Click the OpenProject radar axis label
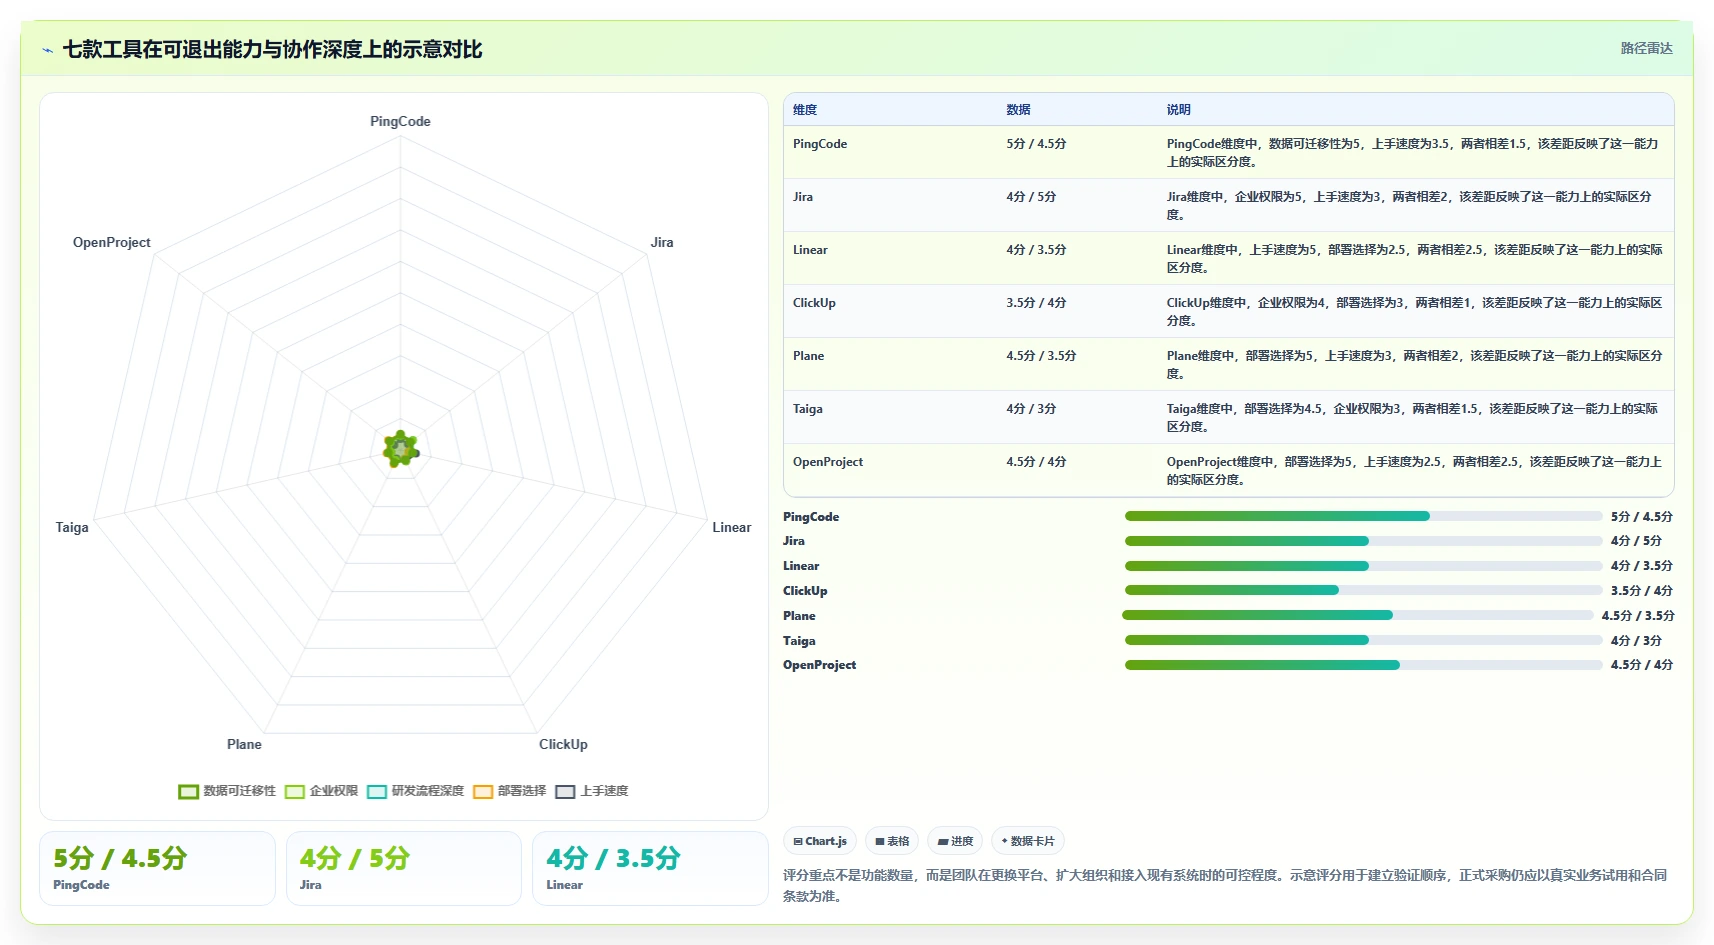 click(x=112, y=242)
